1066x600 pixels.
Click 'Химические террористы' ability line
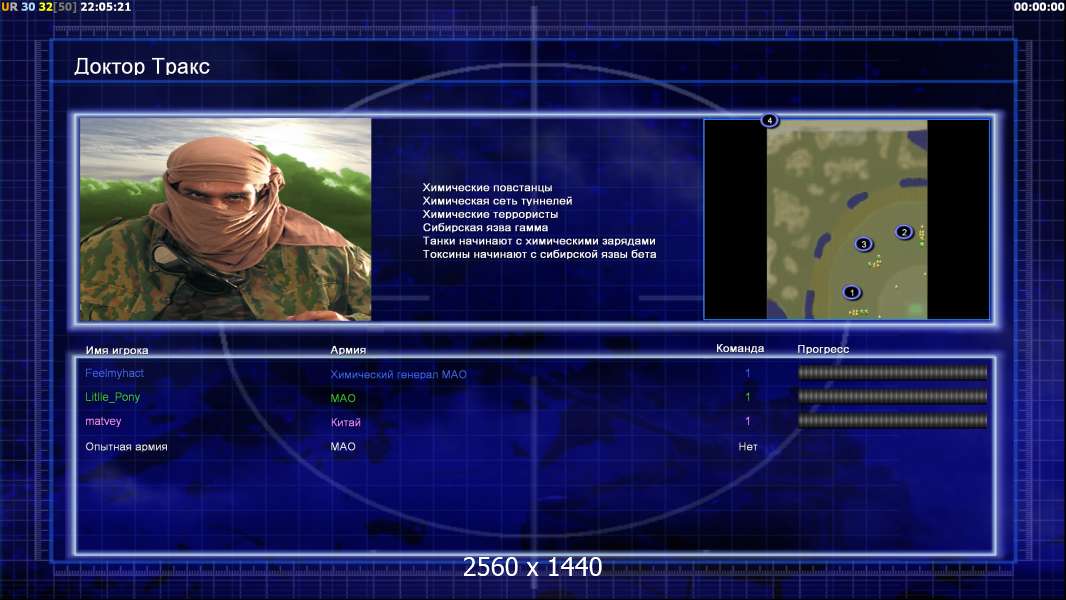489,214
